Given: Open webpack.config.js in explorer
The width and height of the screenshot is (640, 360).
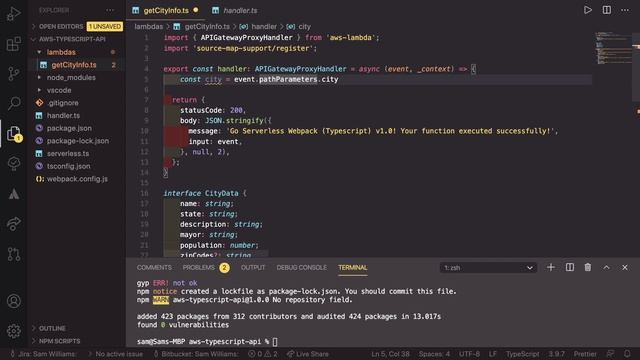Looking at the screenshot, I should click(77, 179).
